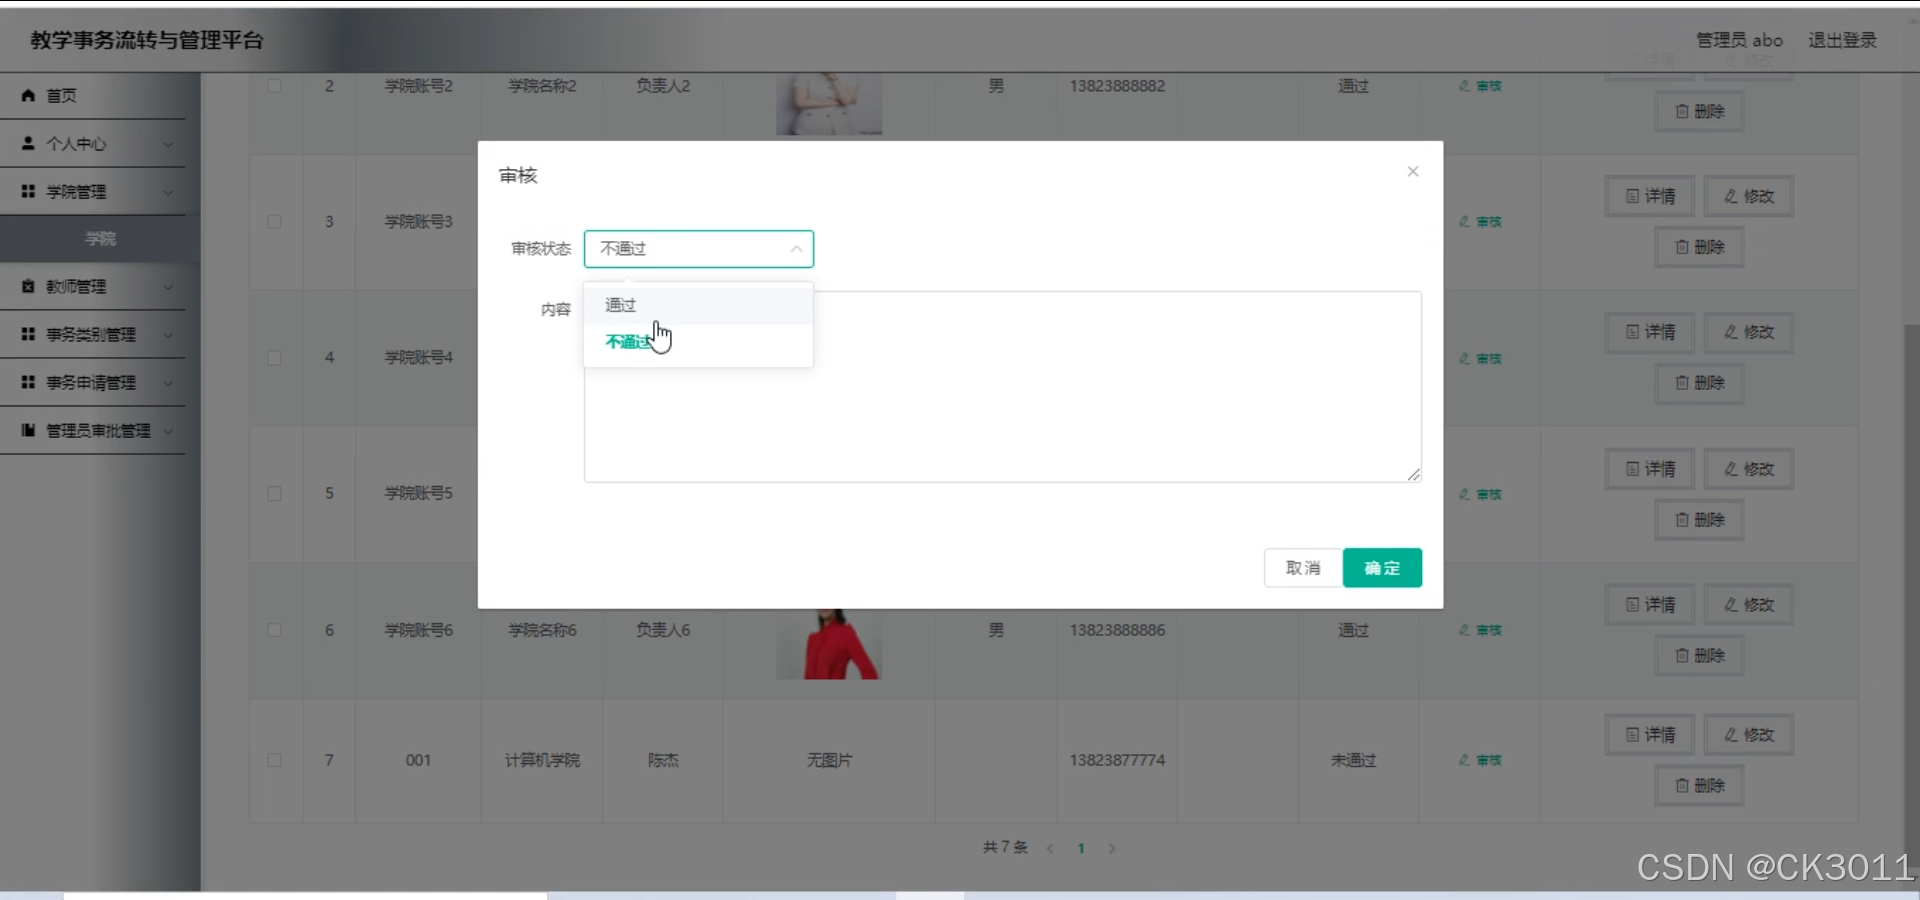This screenshot has width=1920, height=900.
Task: Collapse the 事务类别管理 sidebar menu
Action: tap(88, 334)
